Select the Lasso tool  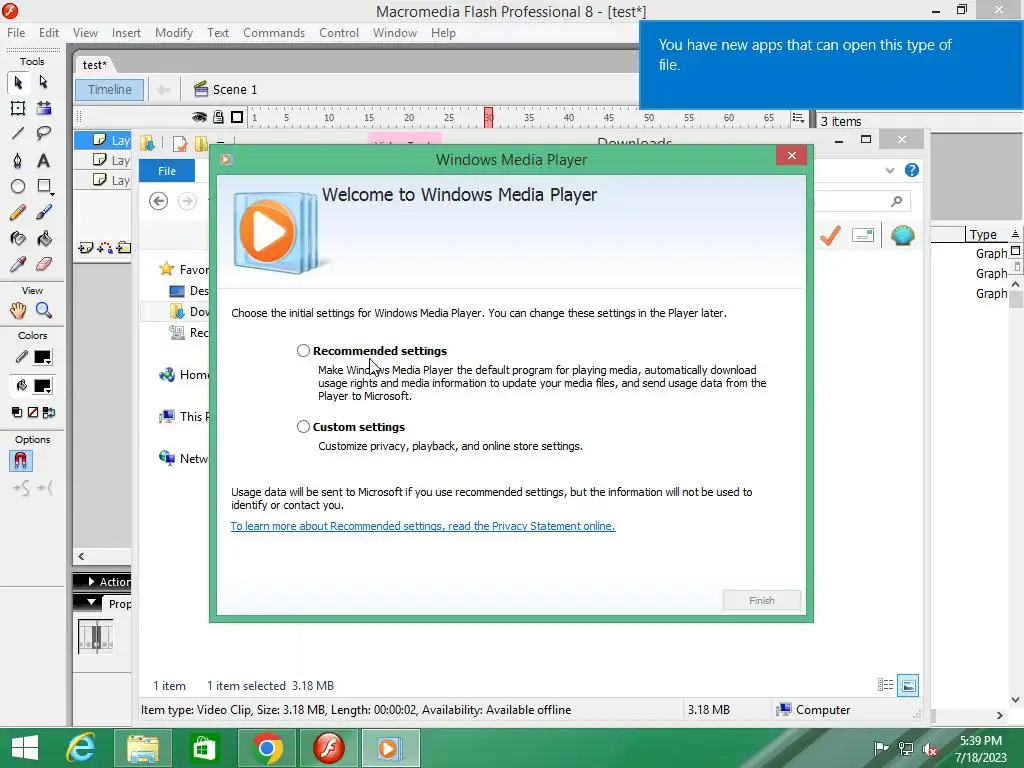(x=44, y=134)
